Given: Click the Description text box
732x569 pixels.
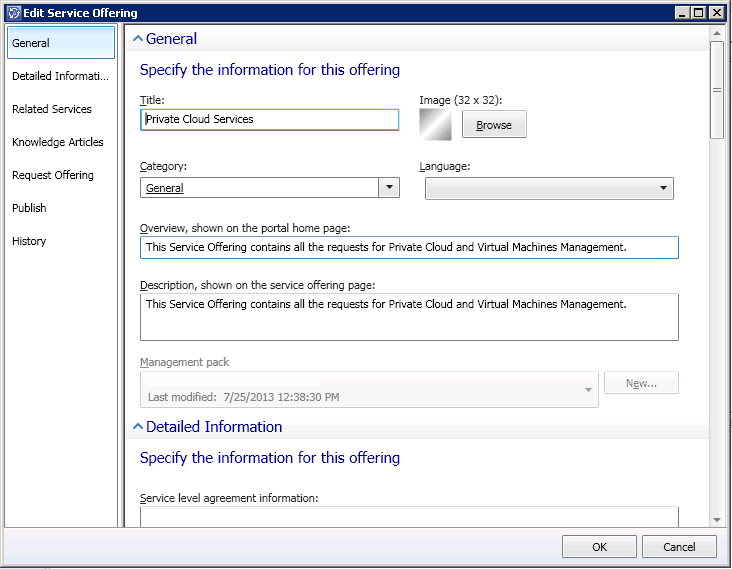Looking at the screenshot, I should (x=409, y=317).
